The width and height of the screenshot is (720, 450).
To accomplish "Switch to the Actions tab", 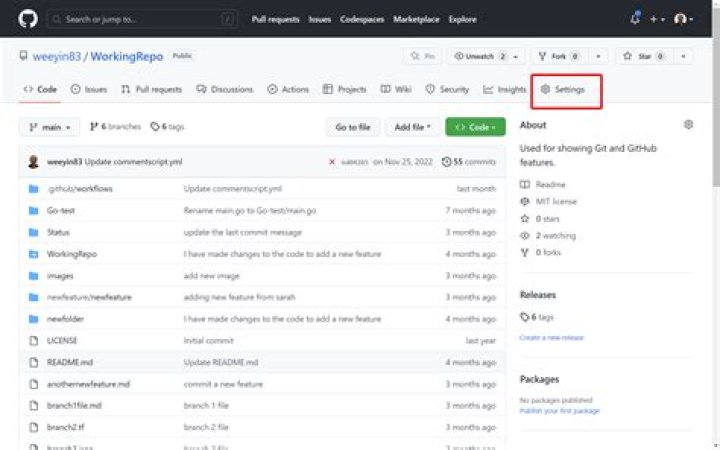I will (288, 89).
